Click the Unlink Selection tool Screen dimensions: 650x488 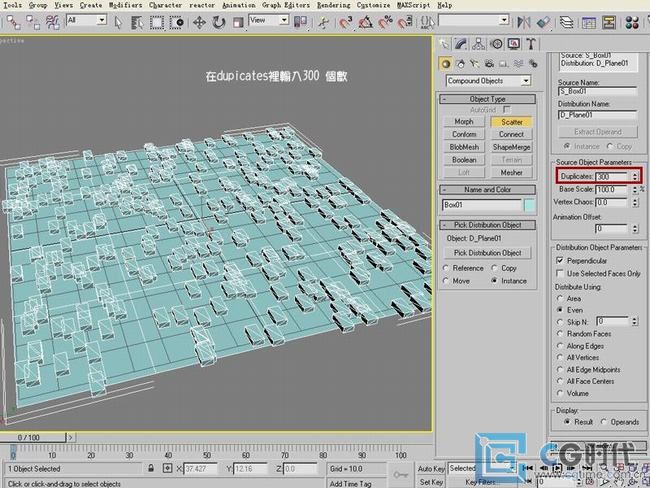[33, 22]
